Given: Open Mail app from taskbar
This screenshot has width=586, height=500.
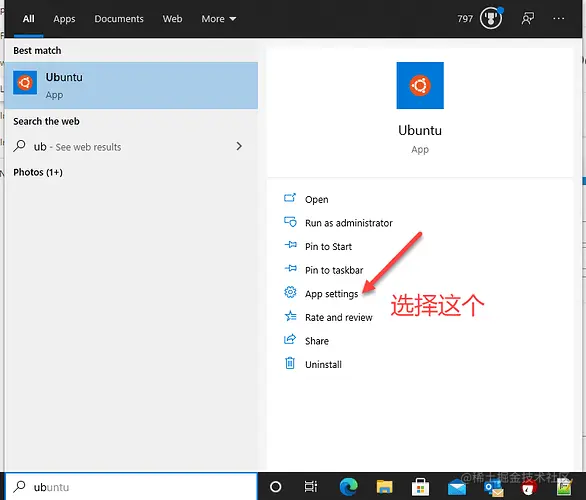Looking at the screenshot, I should tap(457, 488).
